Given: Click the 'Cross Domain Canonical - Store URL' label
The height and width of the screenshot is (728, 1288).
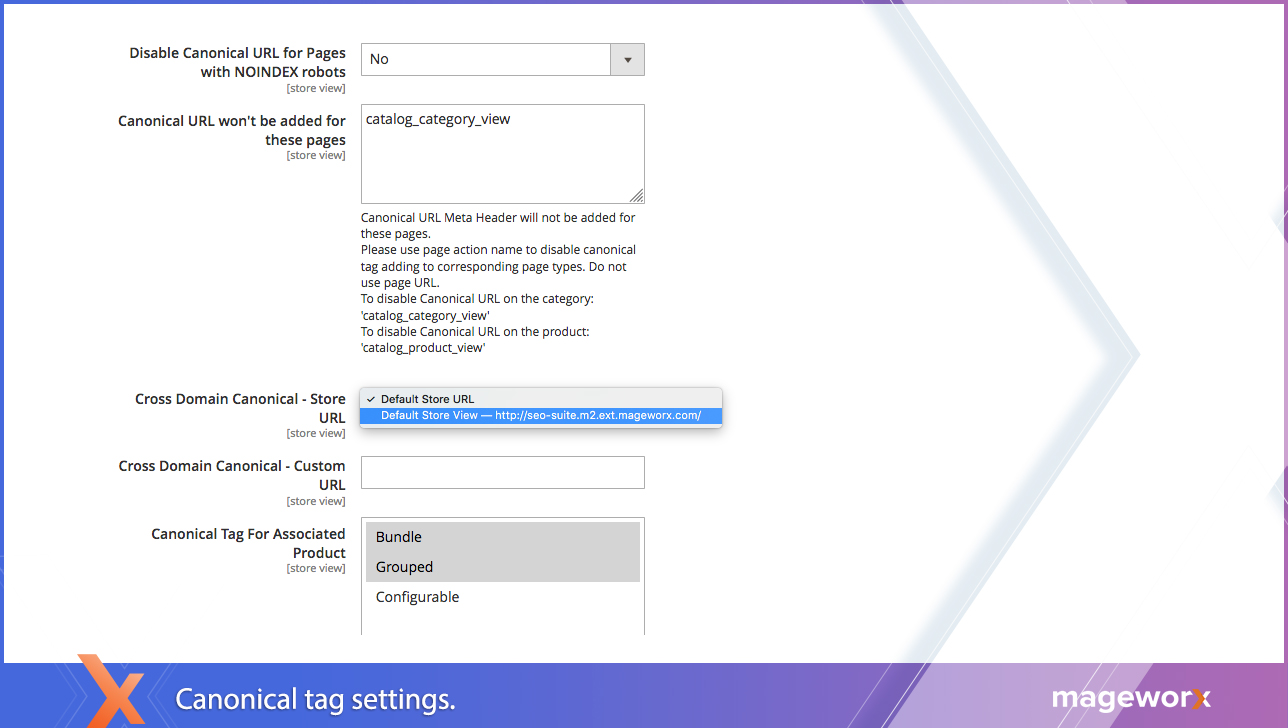Looking at the screenshot, I should [x=240, y=408].
